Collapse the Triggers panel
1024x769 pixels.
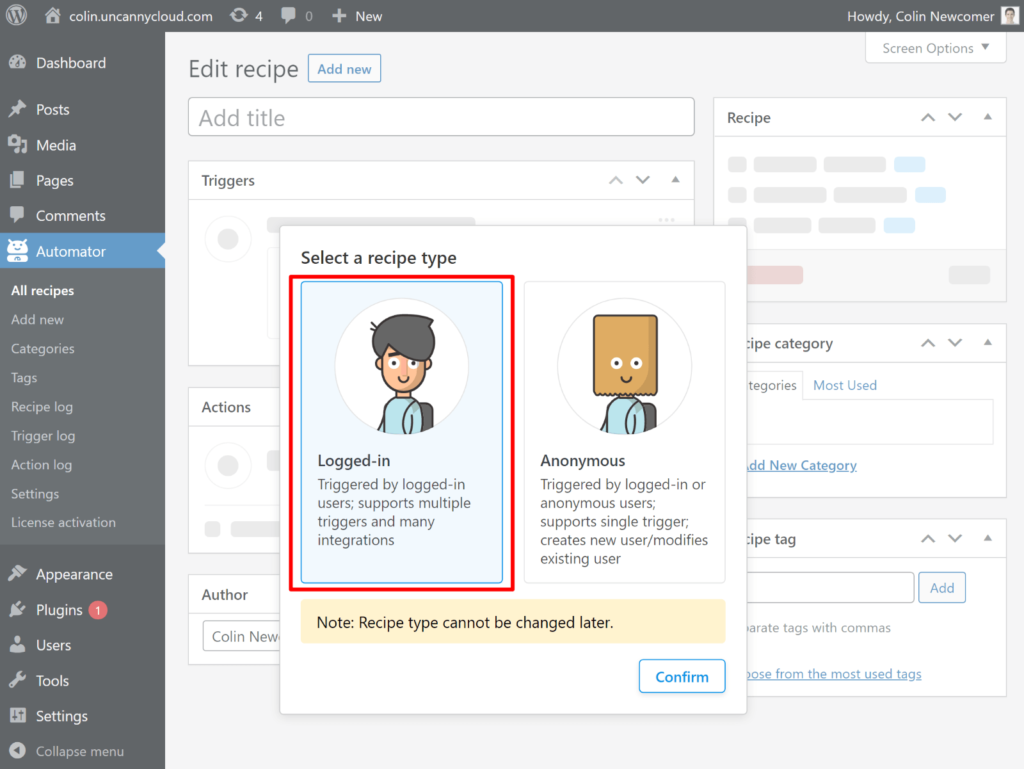675,180
